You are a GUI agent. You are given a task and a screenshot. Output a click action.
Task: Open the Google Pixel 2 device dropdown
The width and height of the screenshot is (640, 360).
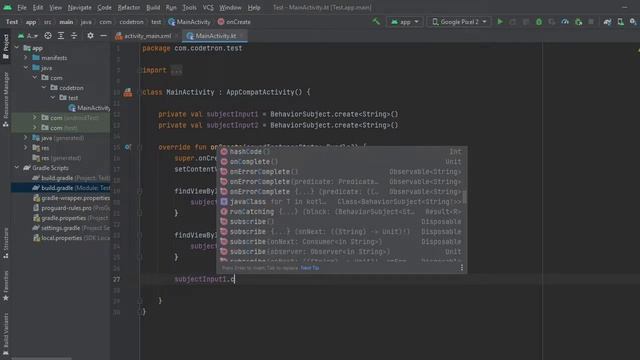click(460, 22)
